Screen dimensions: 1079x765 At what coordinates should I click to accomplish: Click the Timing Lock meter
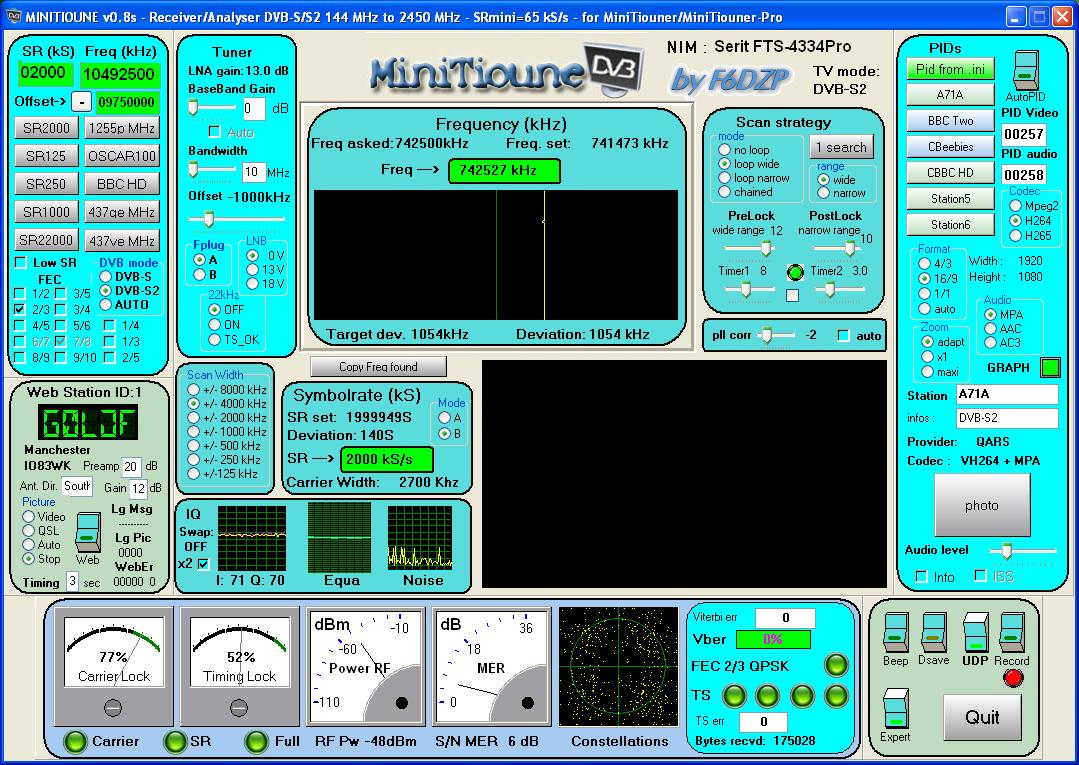tap(239, 667)
